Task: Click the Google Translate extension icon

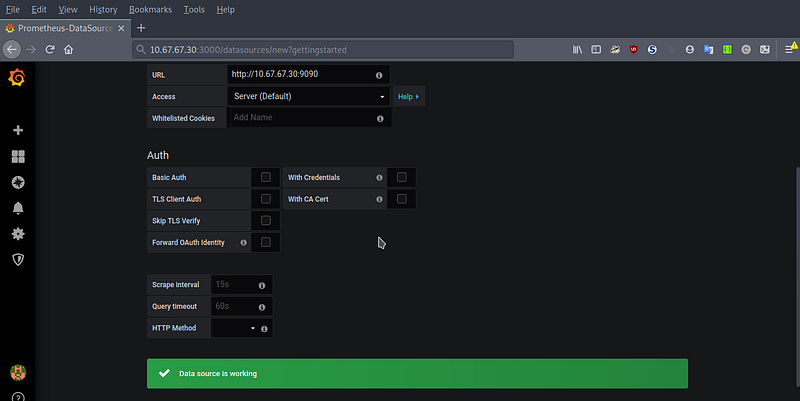Action: [x=708, y=49]
